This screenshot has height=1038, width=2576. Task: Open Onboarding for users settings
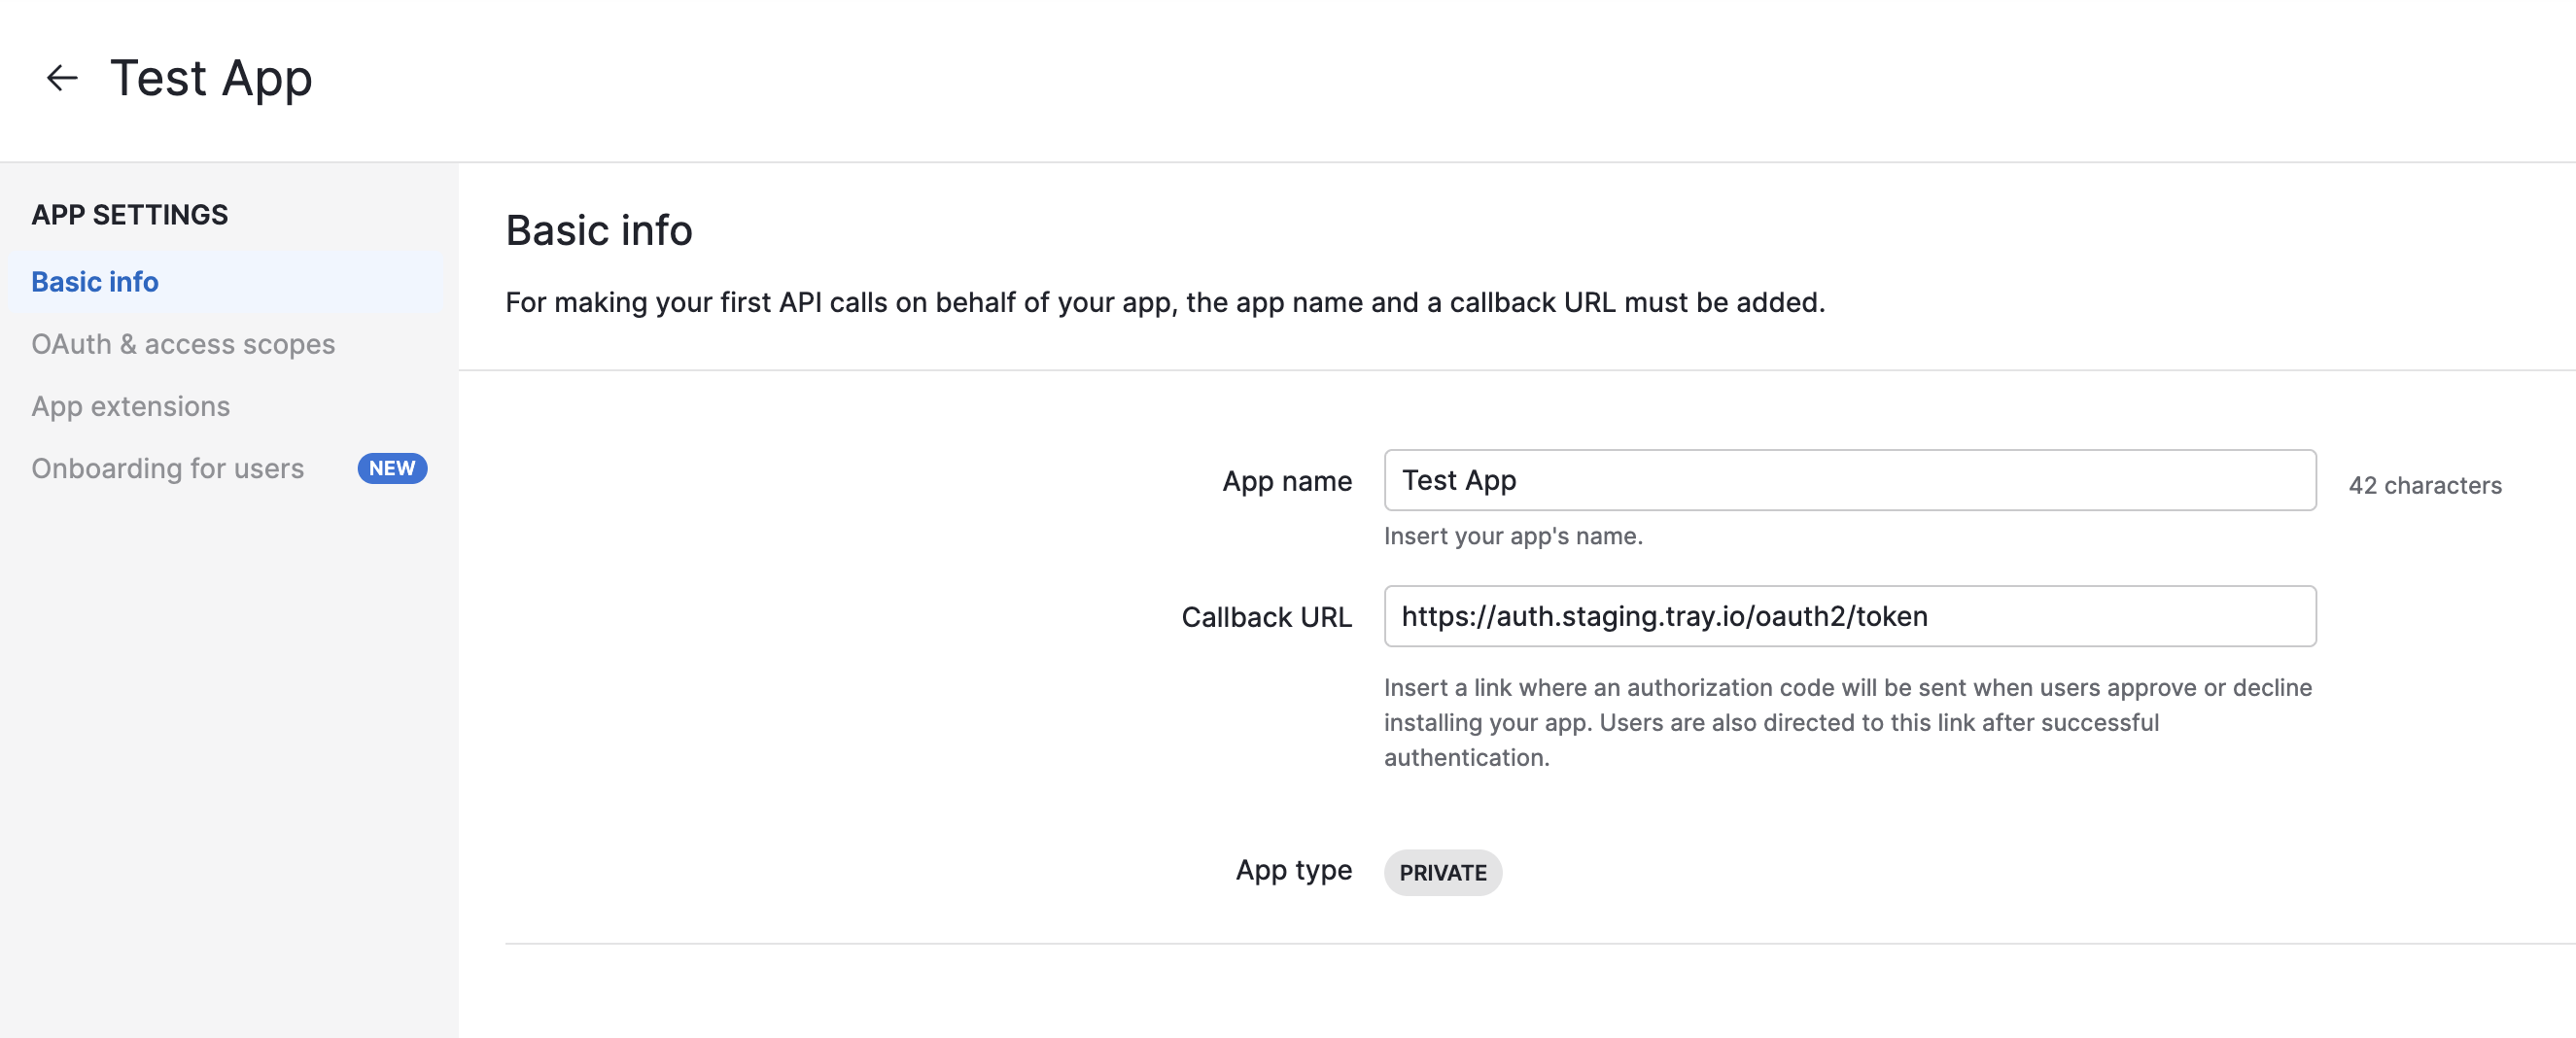click(x=167, y=467)
